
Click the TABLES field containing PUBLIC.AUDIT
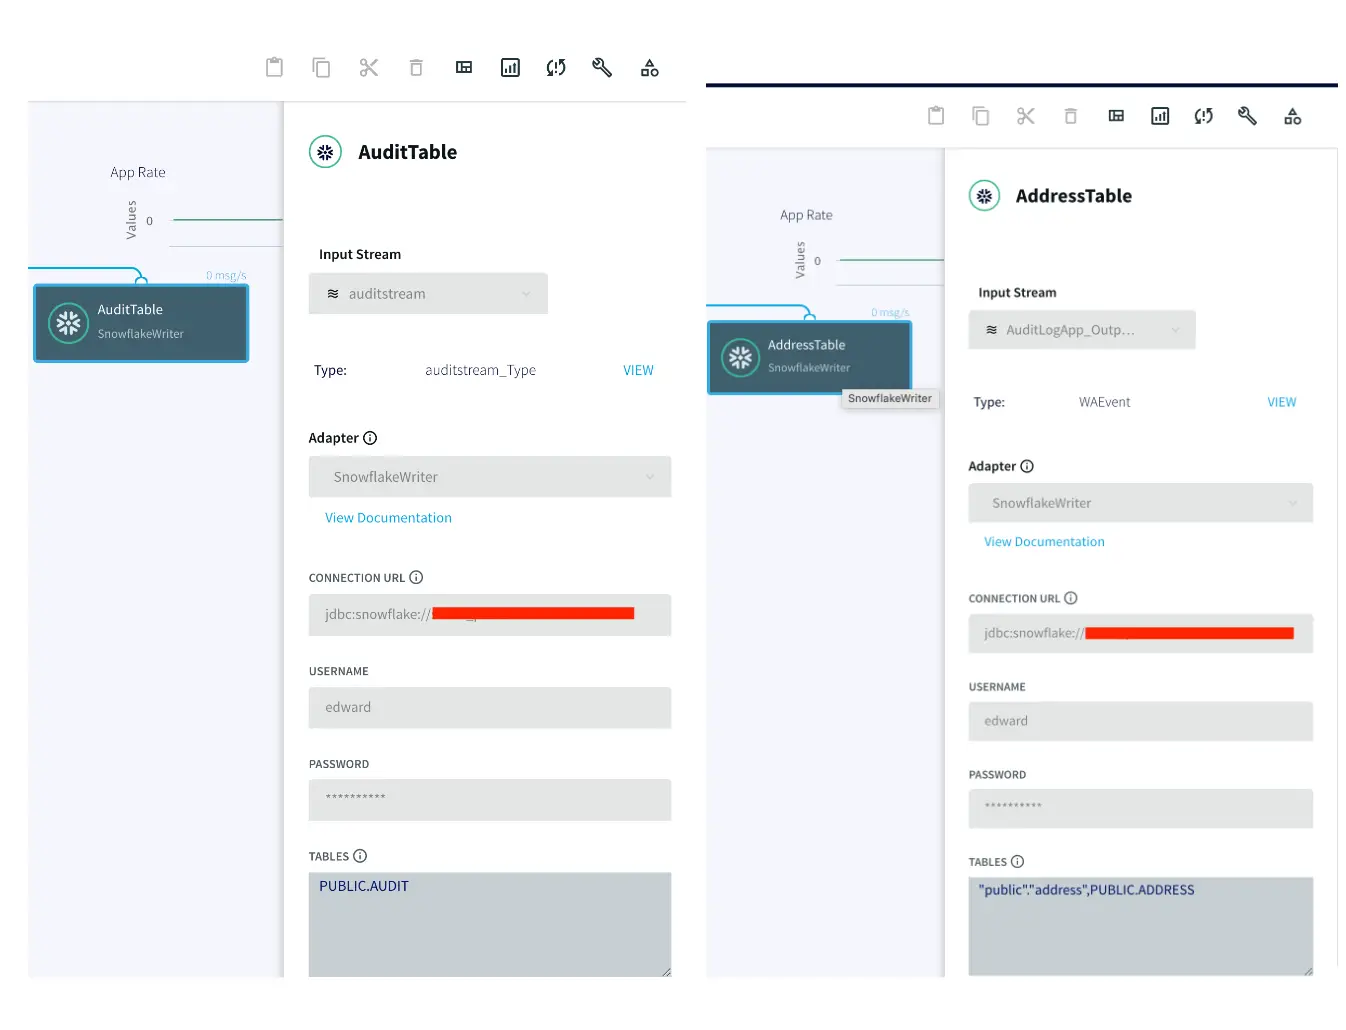[489, 923]
